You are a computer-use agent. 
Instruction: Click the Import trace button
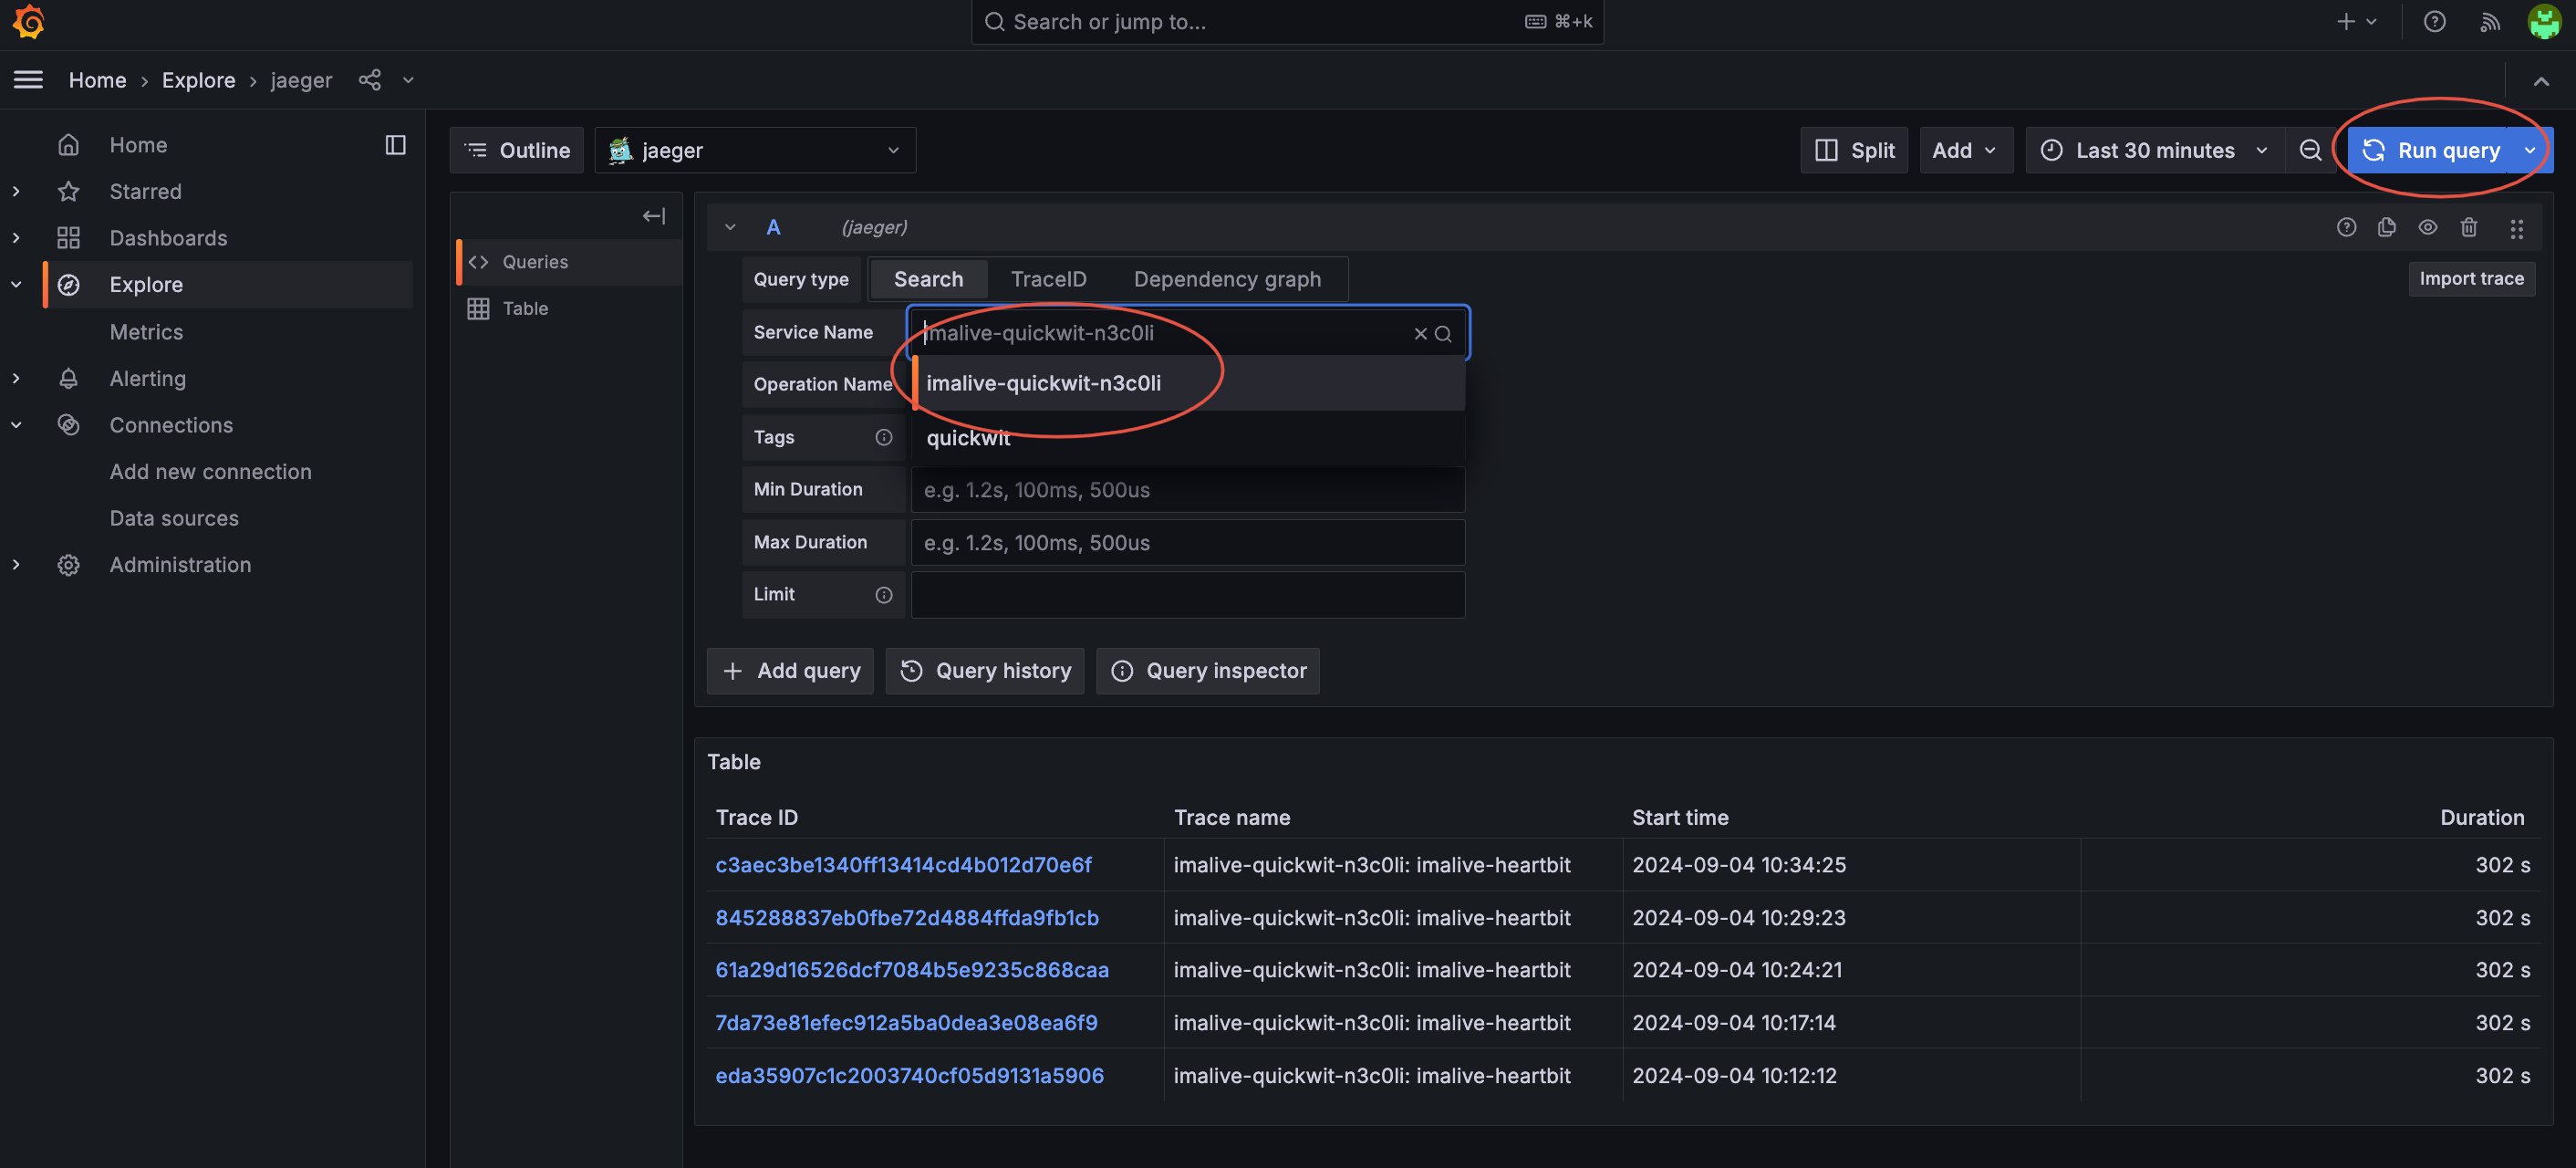(x=2471, y=279)
